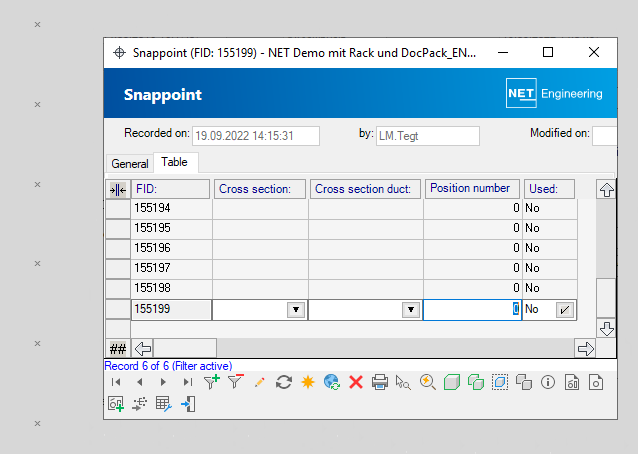Viewport: 638px width, 454px height.
Task: Click the single green cube icon
Action: (452, 382)
